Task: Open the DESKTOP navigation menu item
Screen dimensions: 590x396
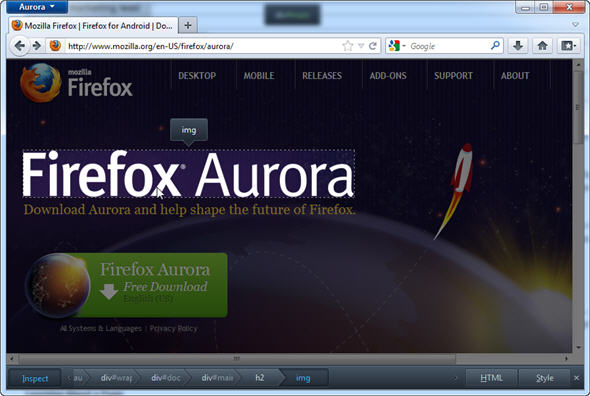Action: (x=197, y=76)
